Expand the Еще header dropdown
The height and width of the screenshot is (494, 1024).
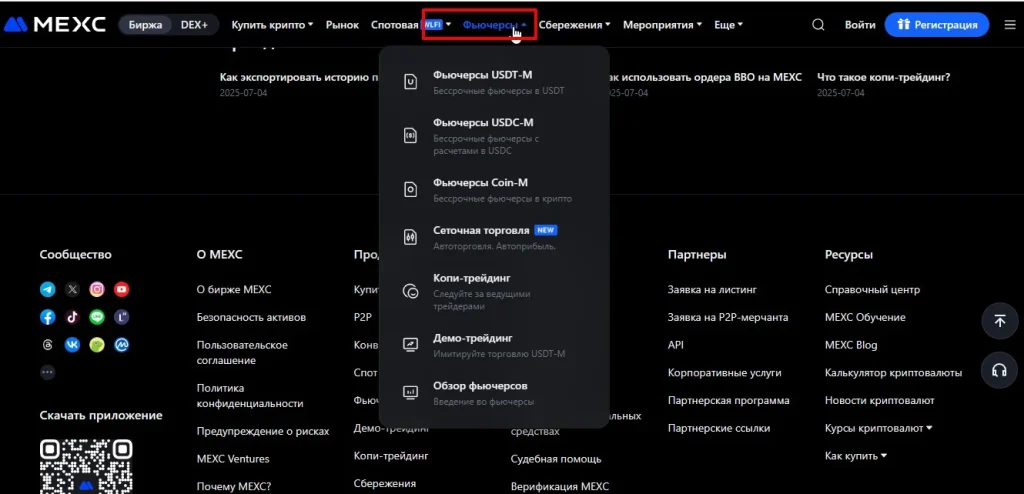[x=728, y=25]
